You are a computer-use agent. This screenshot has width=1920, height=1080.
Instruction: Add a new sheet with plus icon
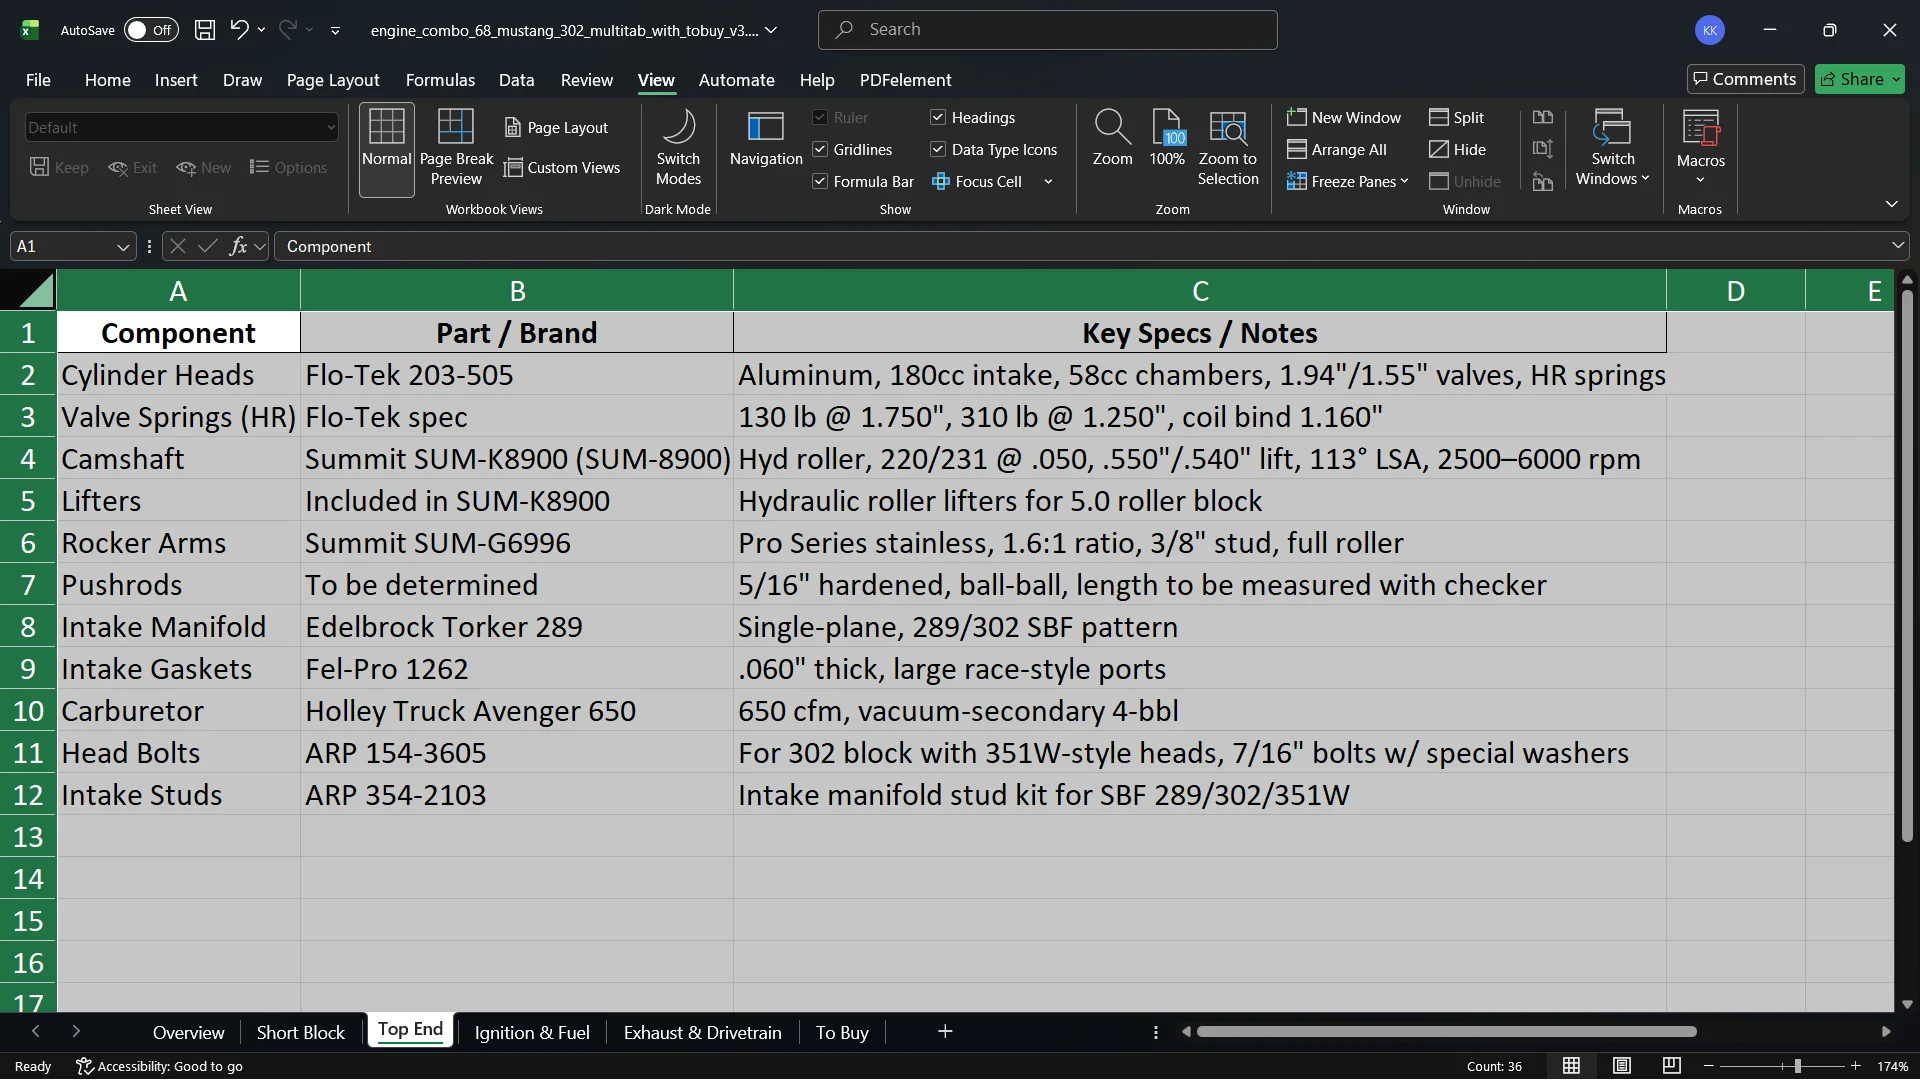[945, 1032]
